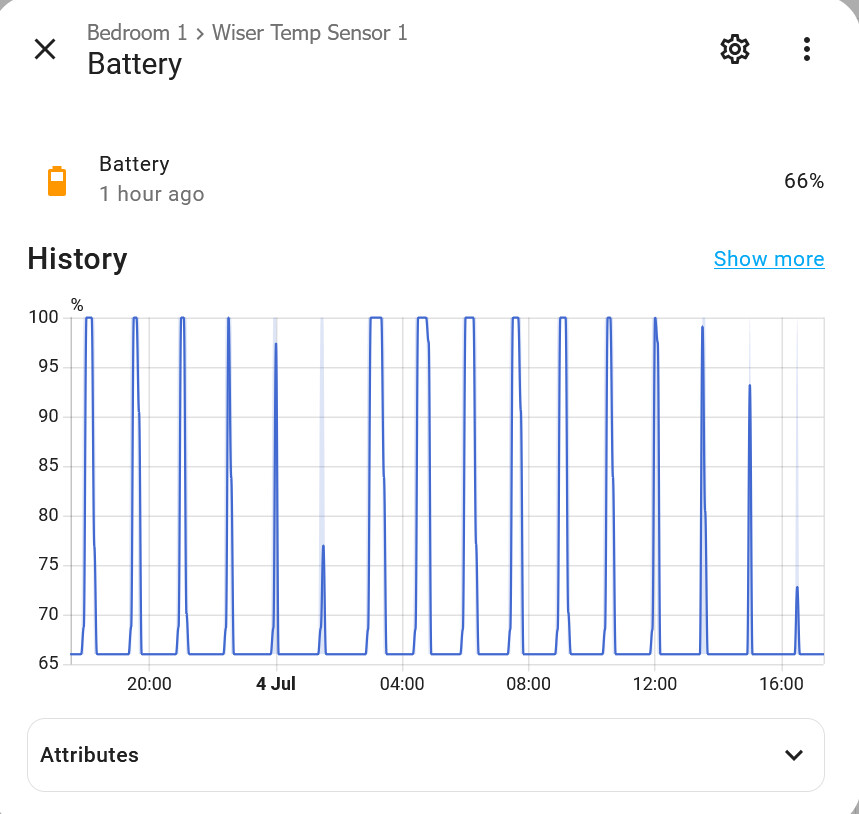Select the 75% spike after 4 Jul midnight

click(x=323, y=548)
